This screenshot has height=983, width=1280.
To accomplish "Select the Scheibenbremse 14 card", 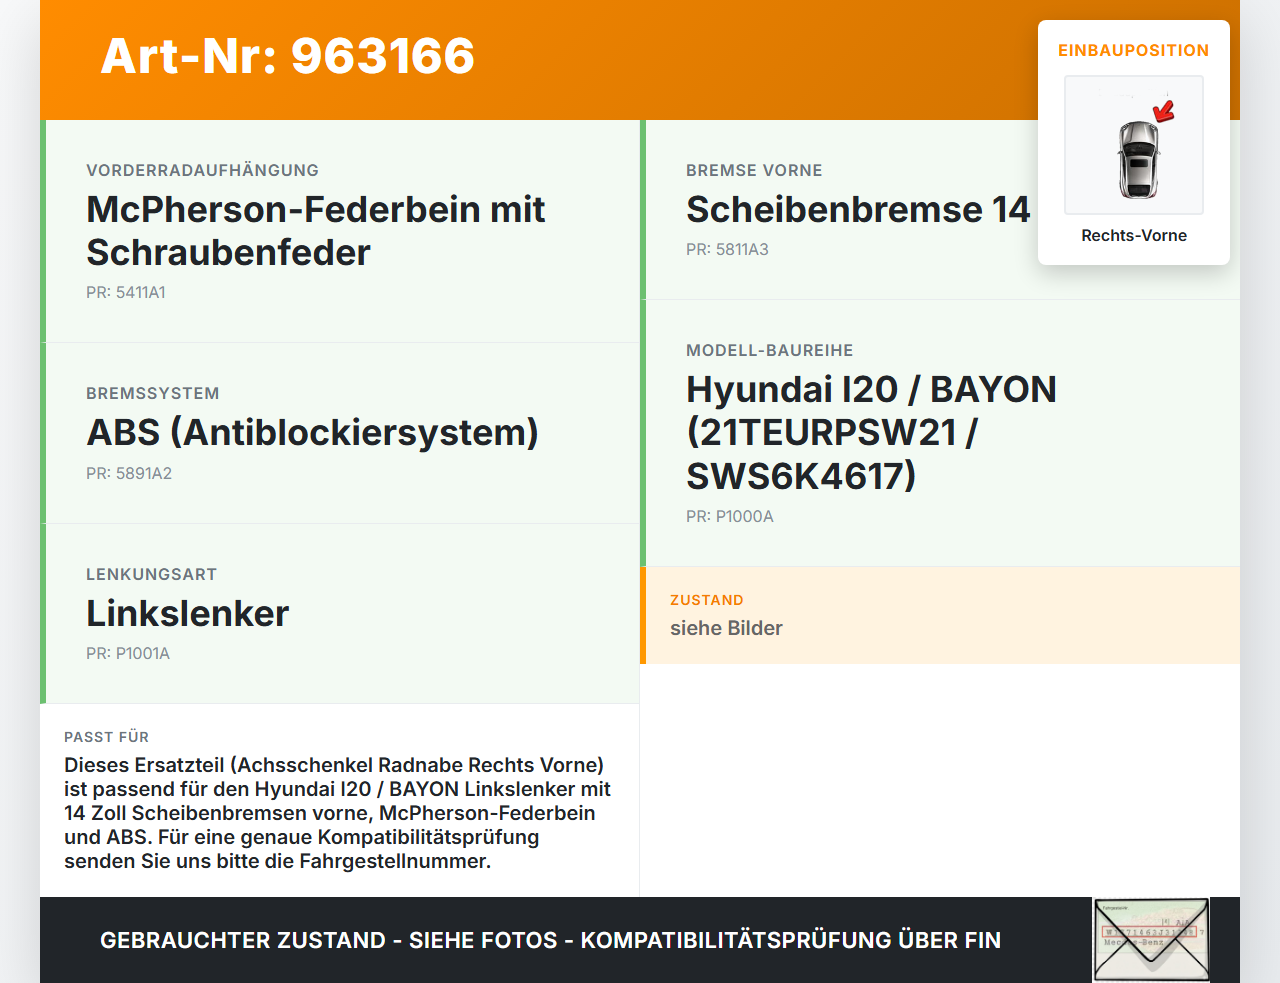I will point(860,210).
